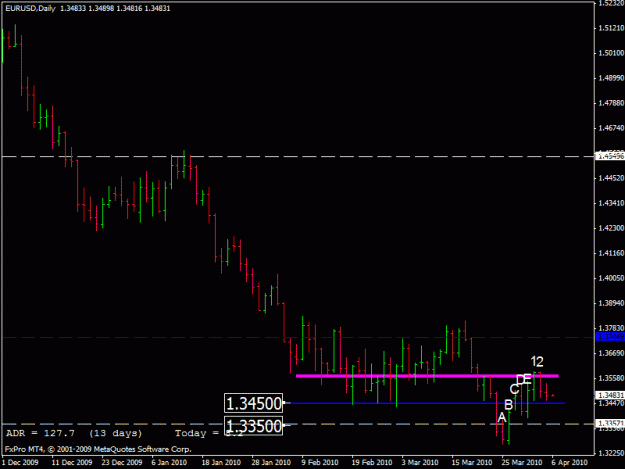Select the wave label C
Viewport: 625px width, 469px height.
click(514, 389)
